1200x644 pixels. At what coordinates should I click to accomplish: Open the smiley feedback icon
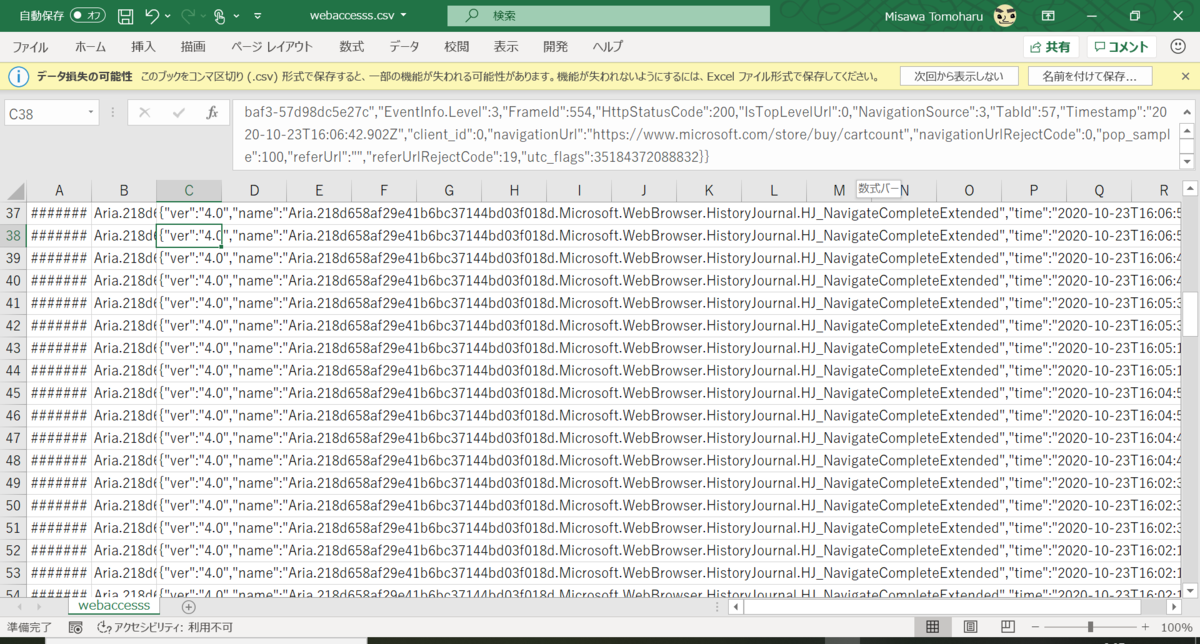point(1178,47)
